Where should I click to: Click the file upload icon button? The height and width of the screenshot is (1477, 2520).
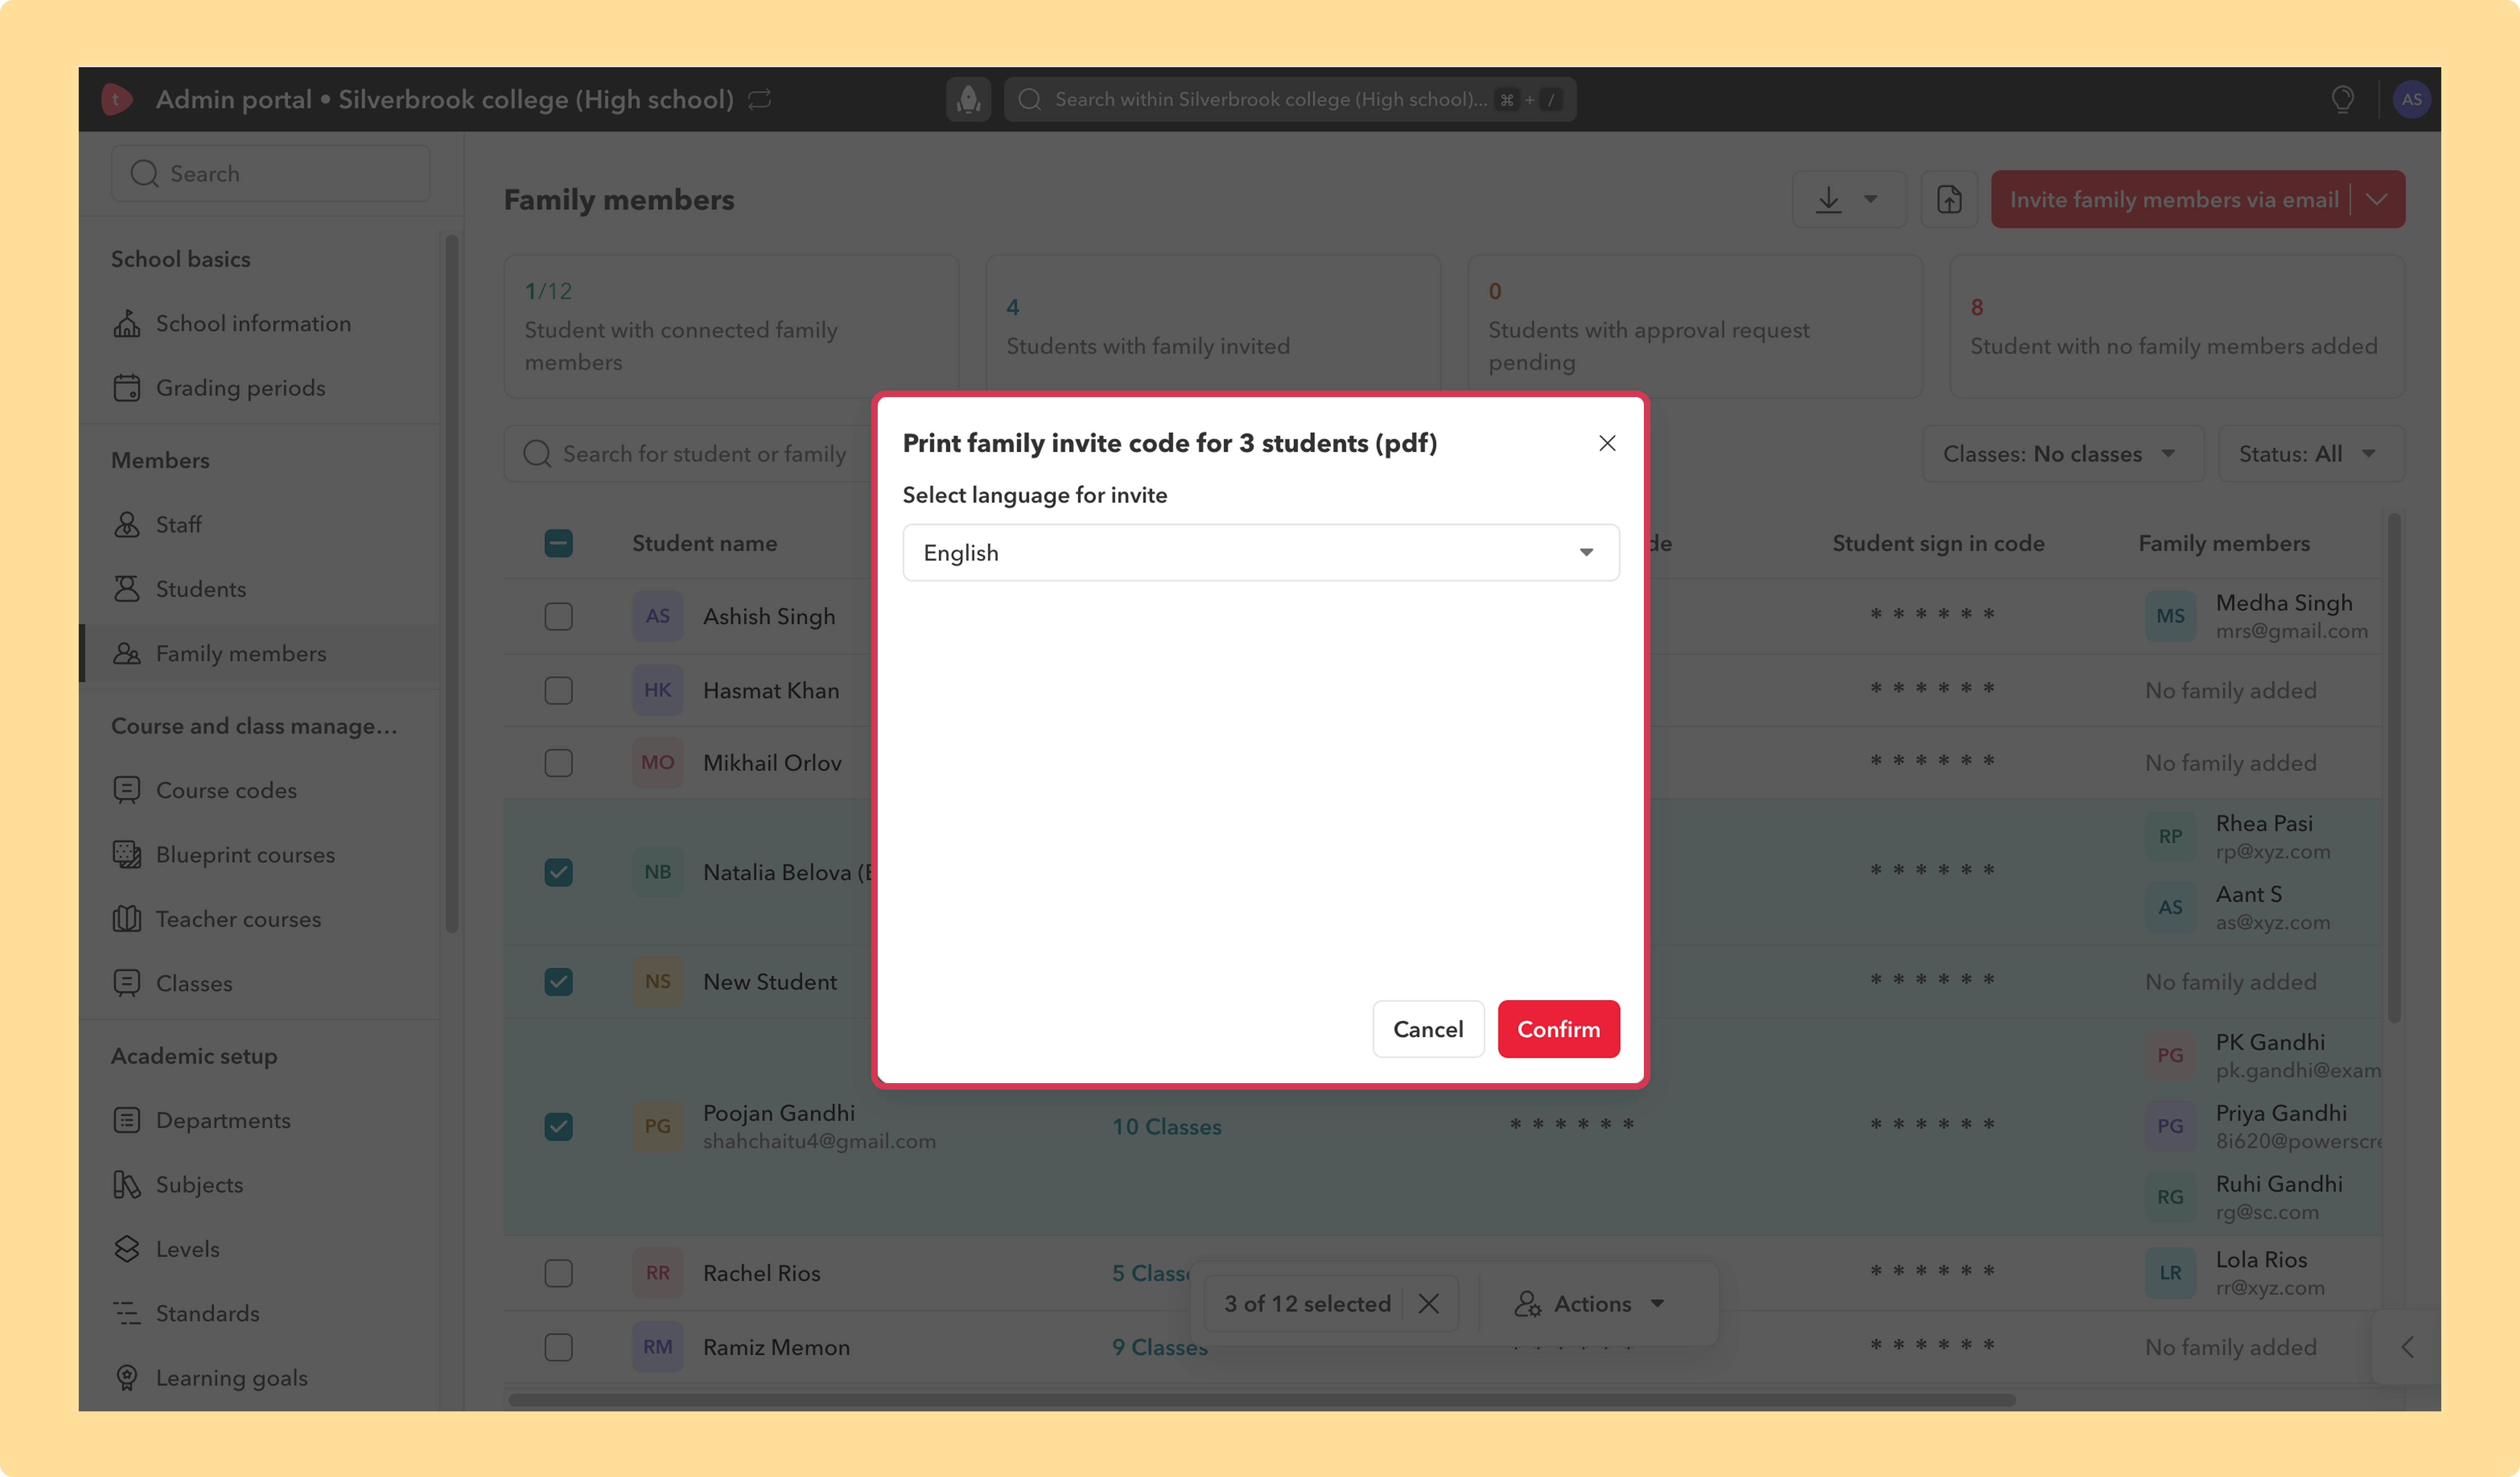point(1949,200)
